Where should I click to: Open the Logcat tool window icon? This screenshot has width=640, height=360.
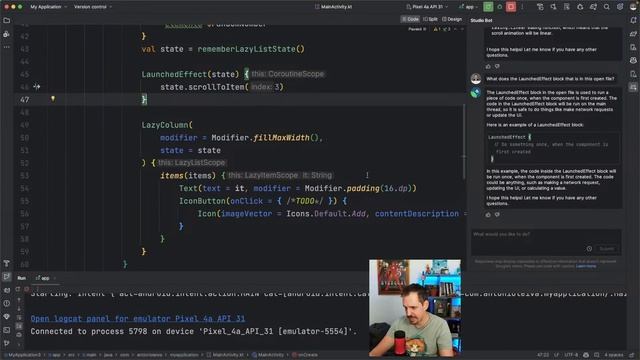coord(7,290)
